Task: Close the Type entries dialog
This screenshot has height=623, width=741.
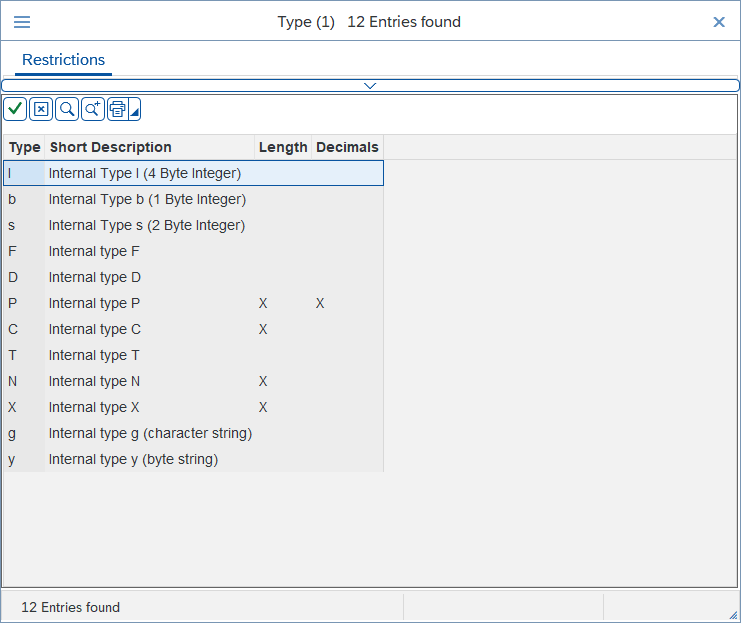Action: pyautogui.click(x=719, y=22)
